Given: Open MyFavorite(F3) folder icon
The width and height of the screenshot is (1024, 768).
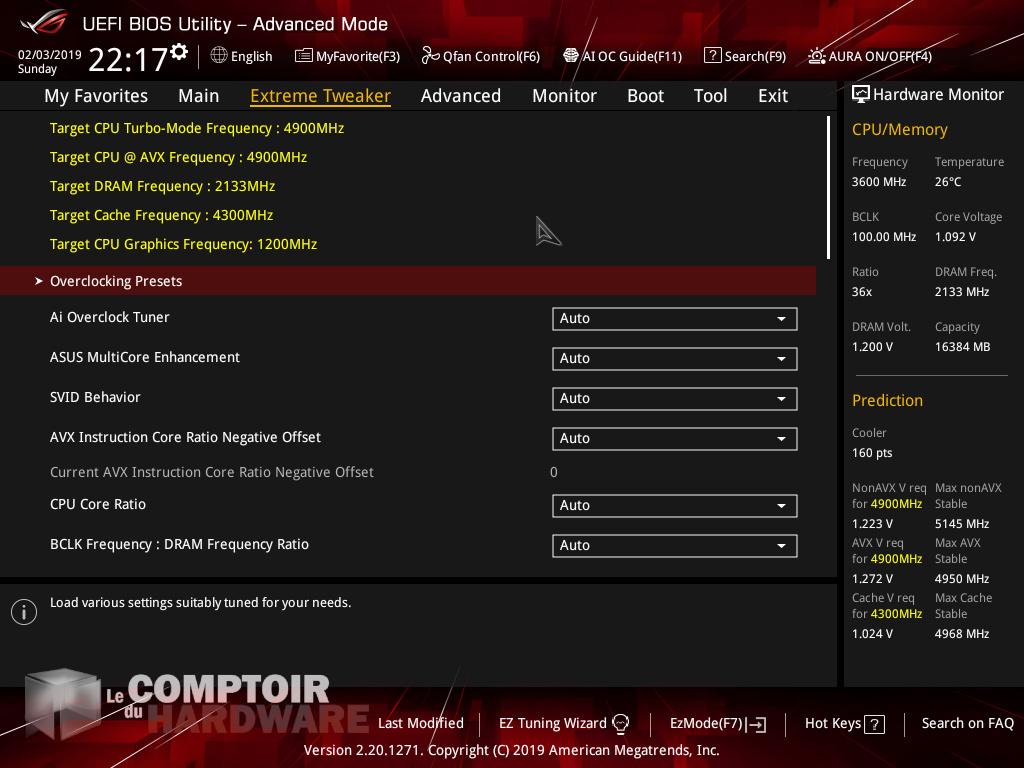Looking at the screenshot, I should [x=304, y=56].
